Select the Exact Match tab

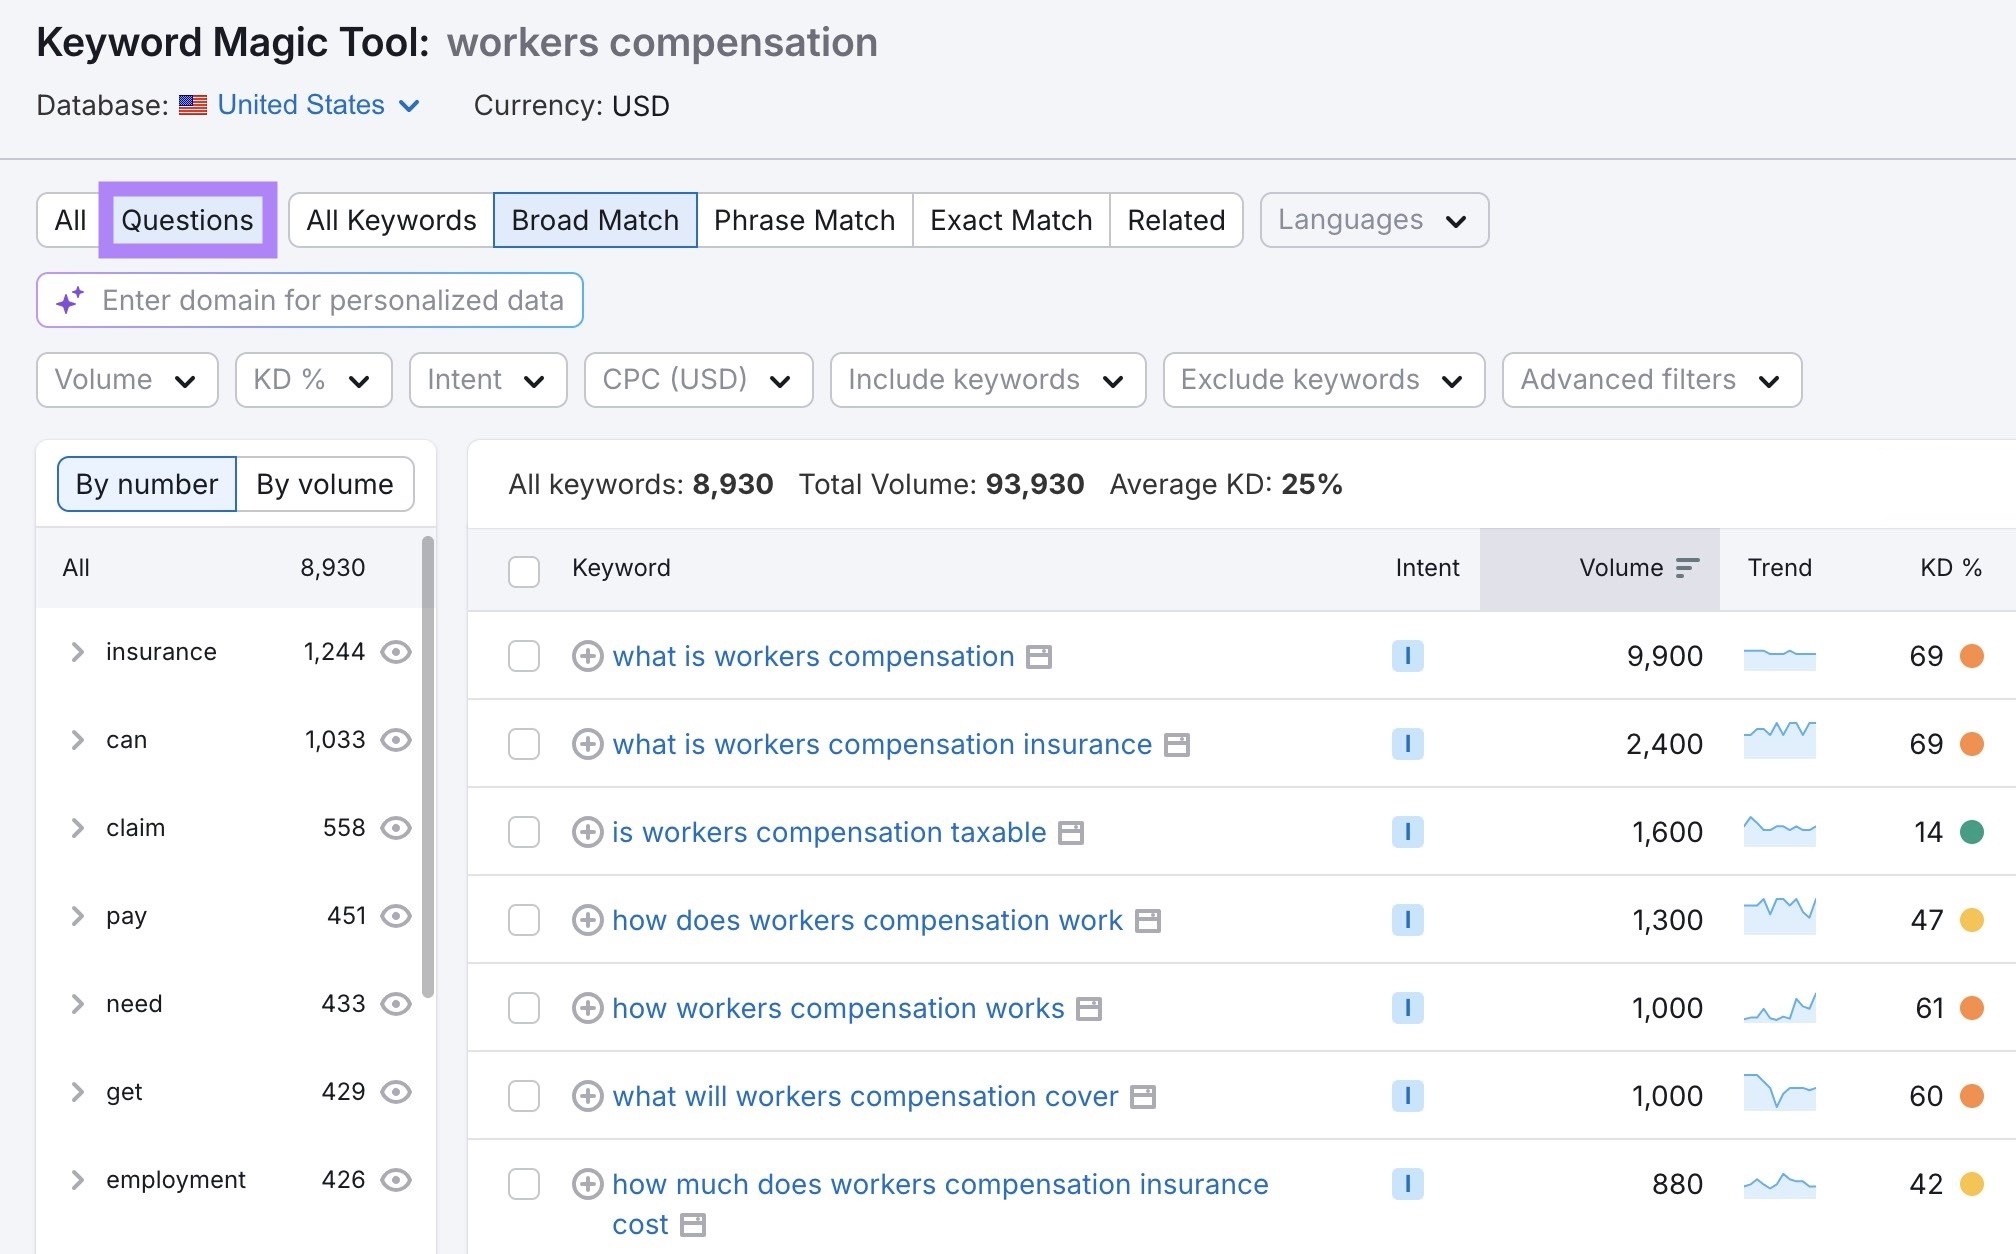(1011, 220)
